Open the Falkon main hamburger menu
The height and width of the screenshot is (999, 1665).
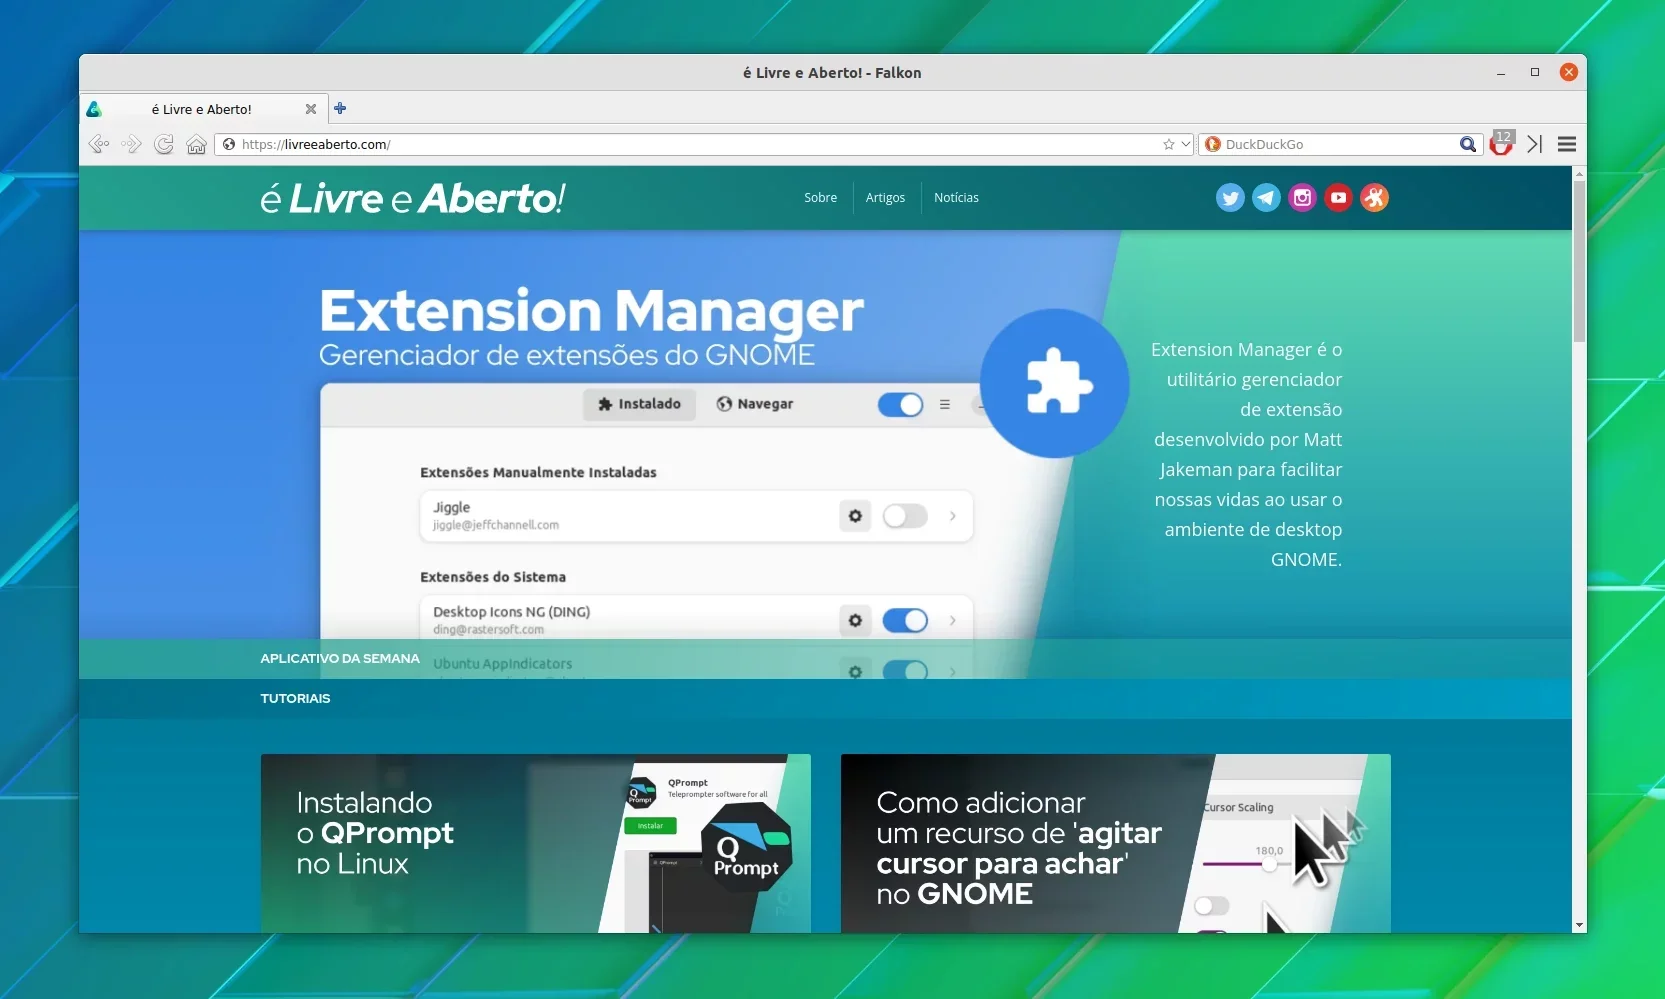click(1567, 144)
